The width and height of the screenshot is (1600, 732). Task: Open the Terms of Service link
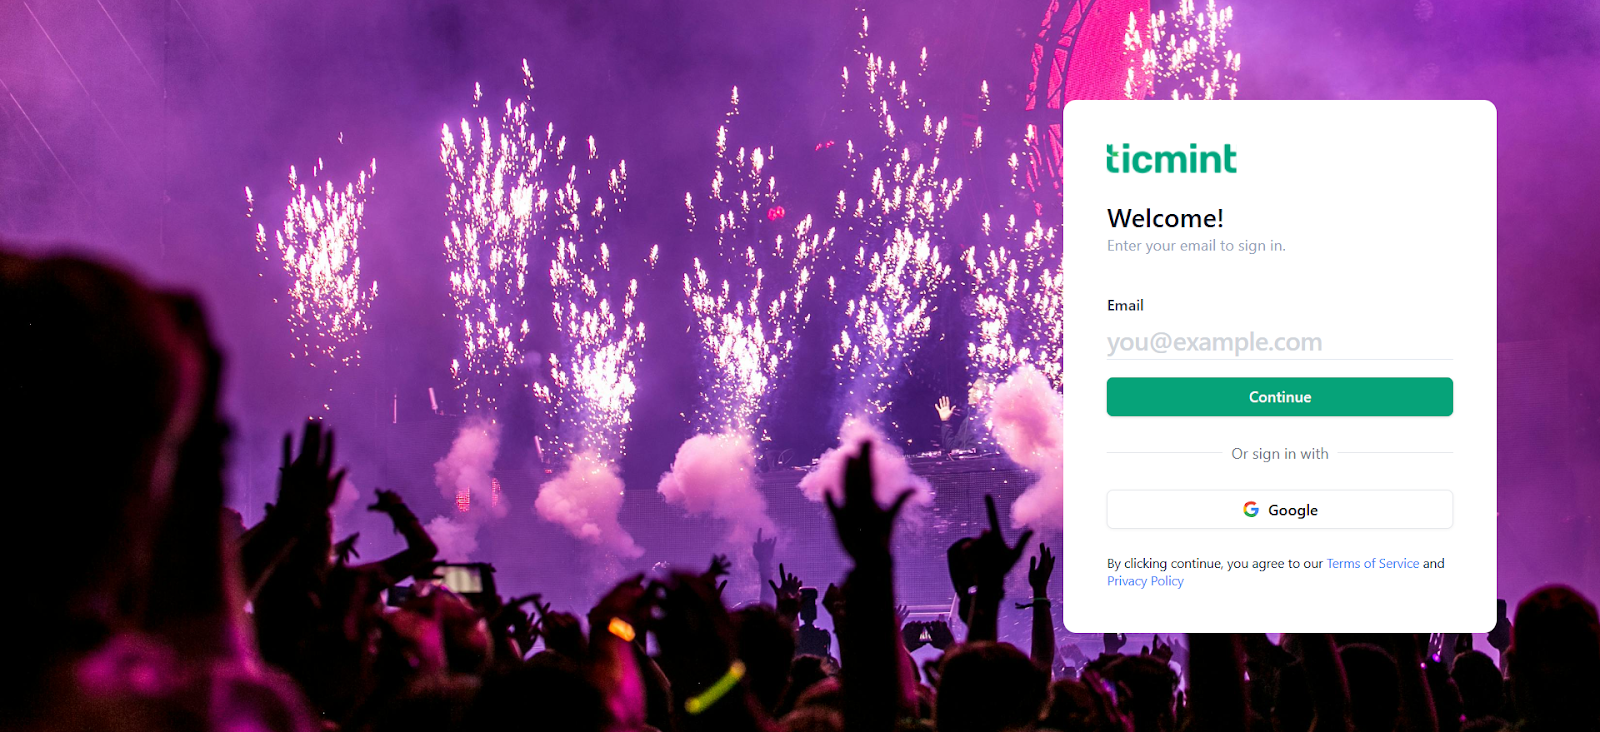[1372, 564]
